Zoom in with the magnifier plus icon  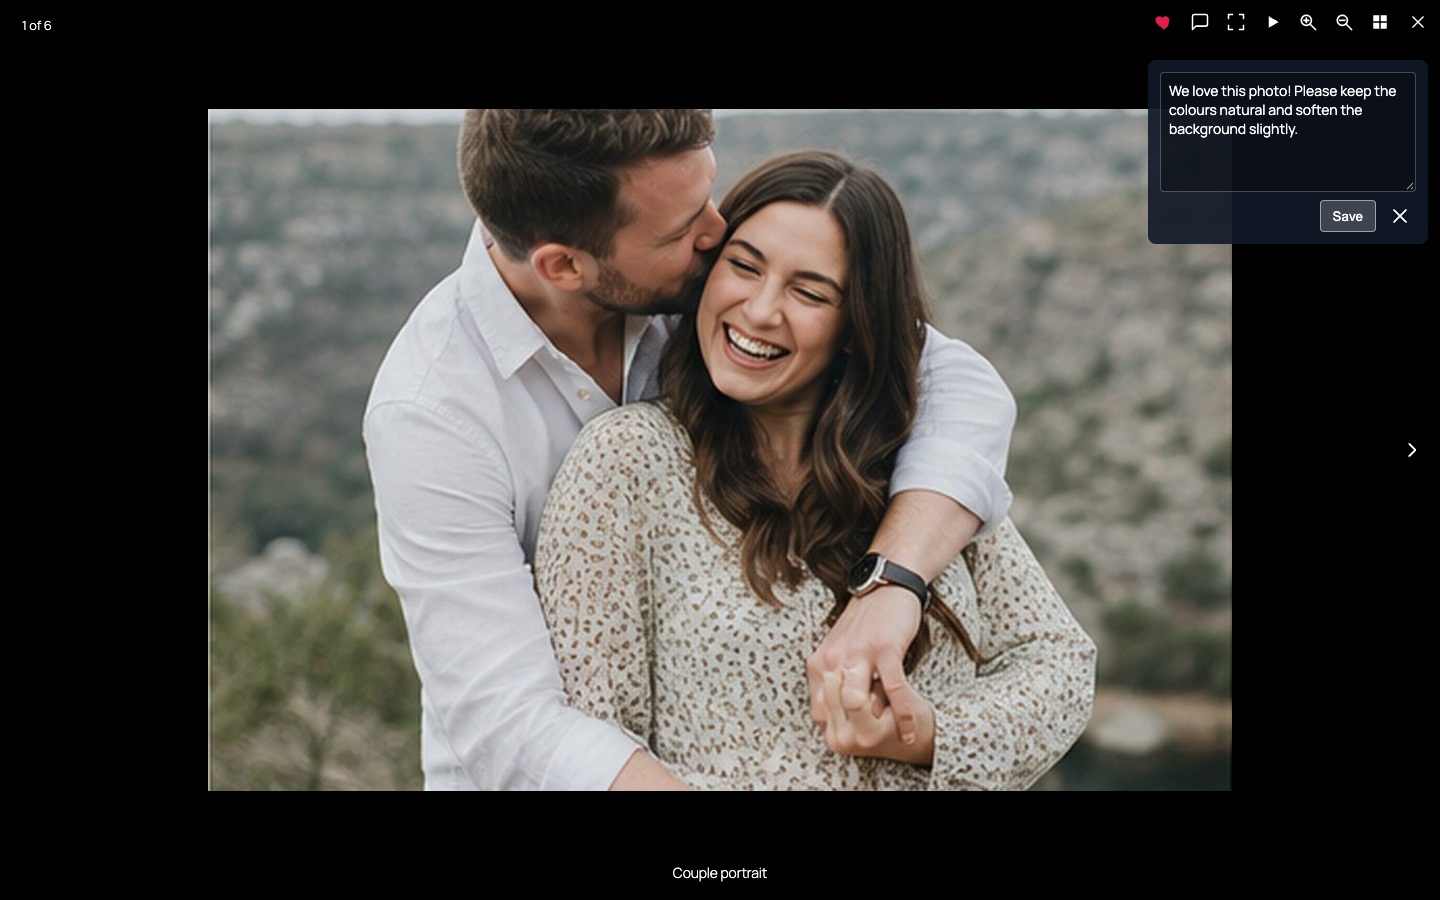pos(1308,22)
